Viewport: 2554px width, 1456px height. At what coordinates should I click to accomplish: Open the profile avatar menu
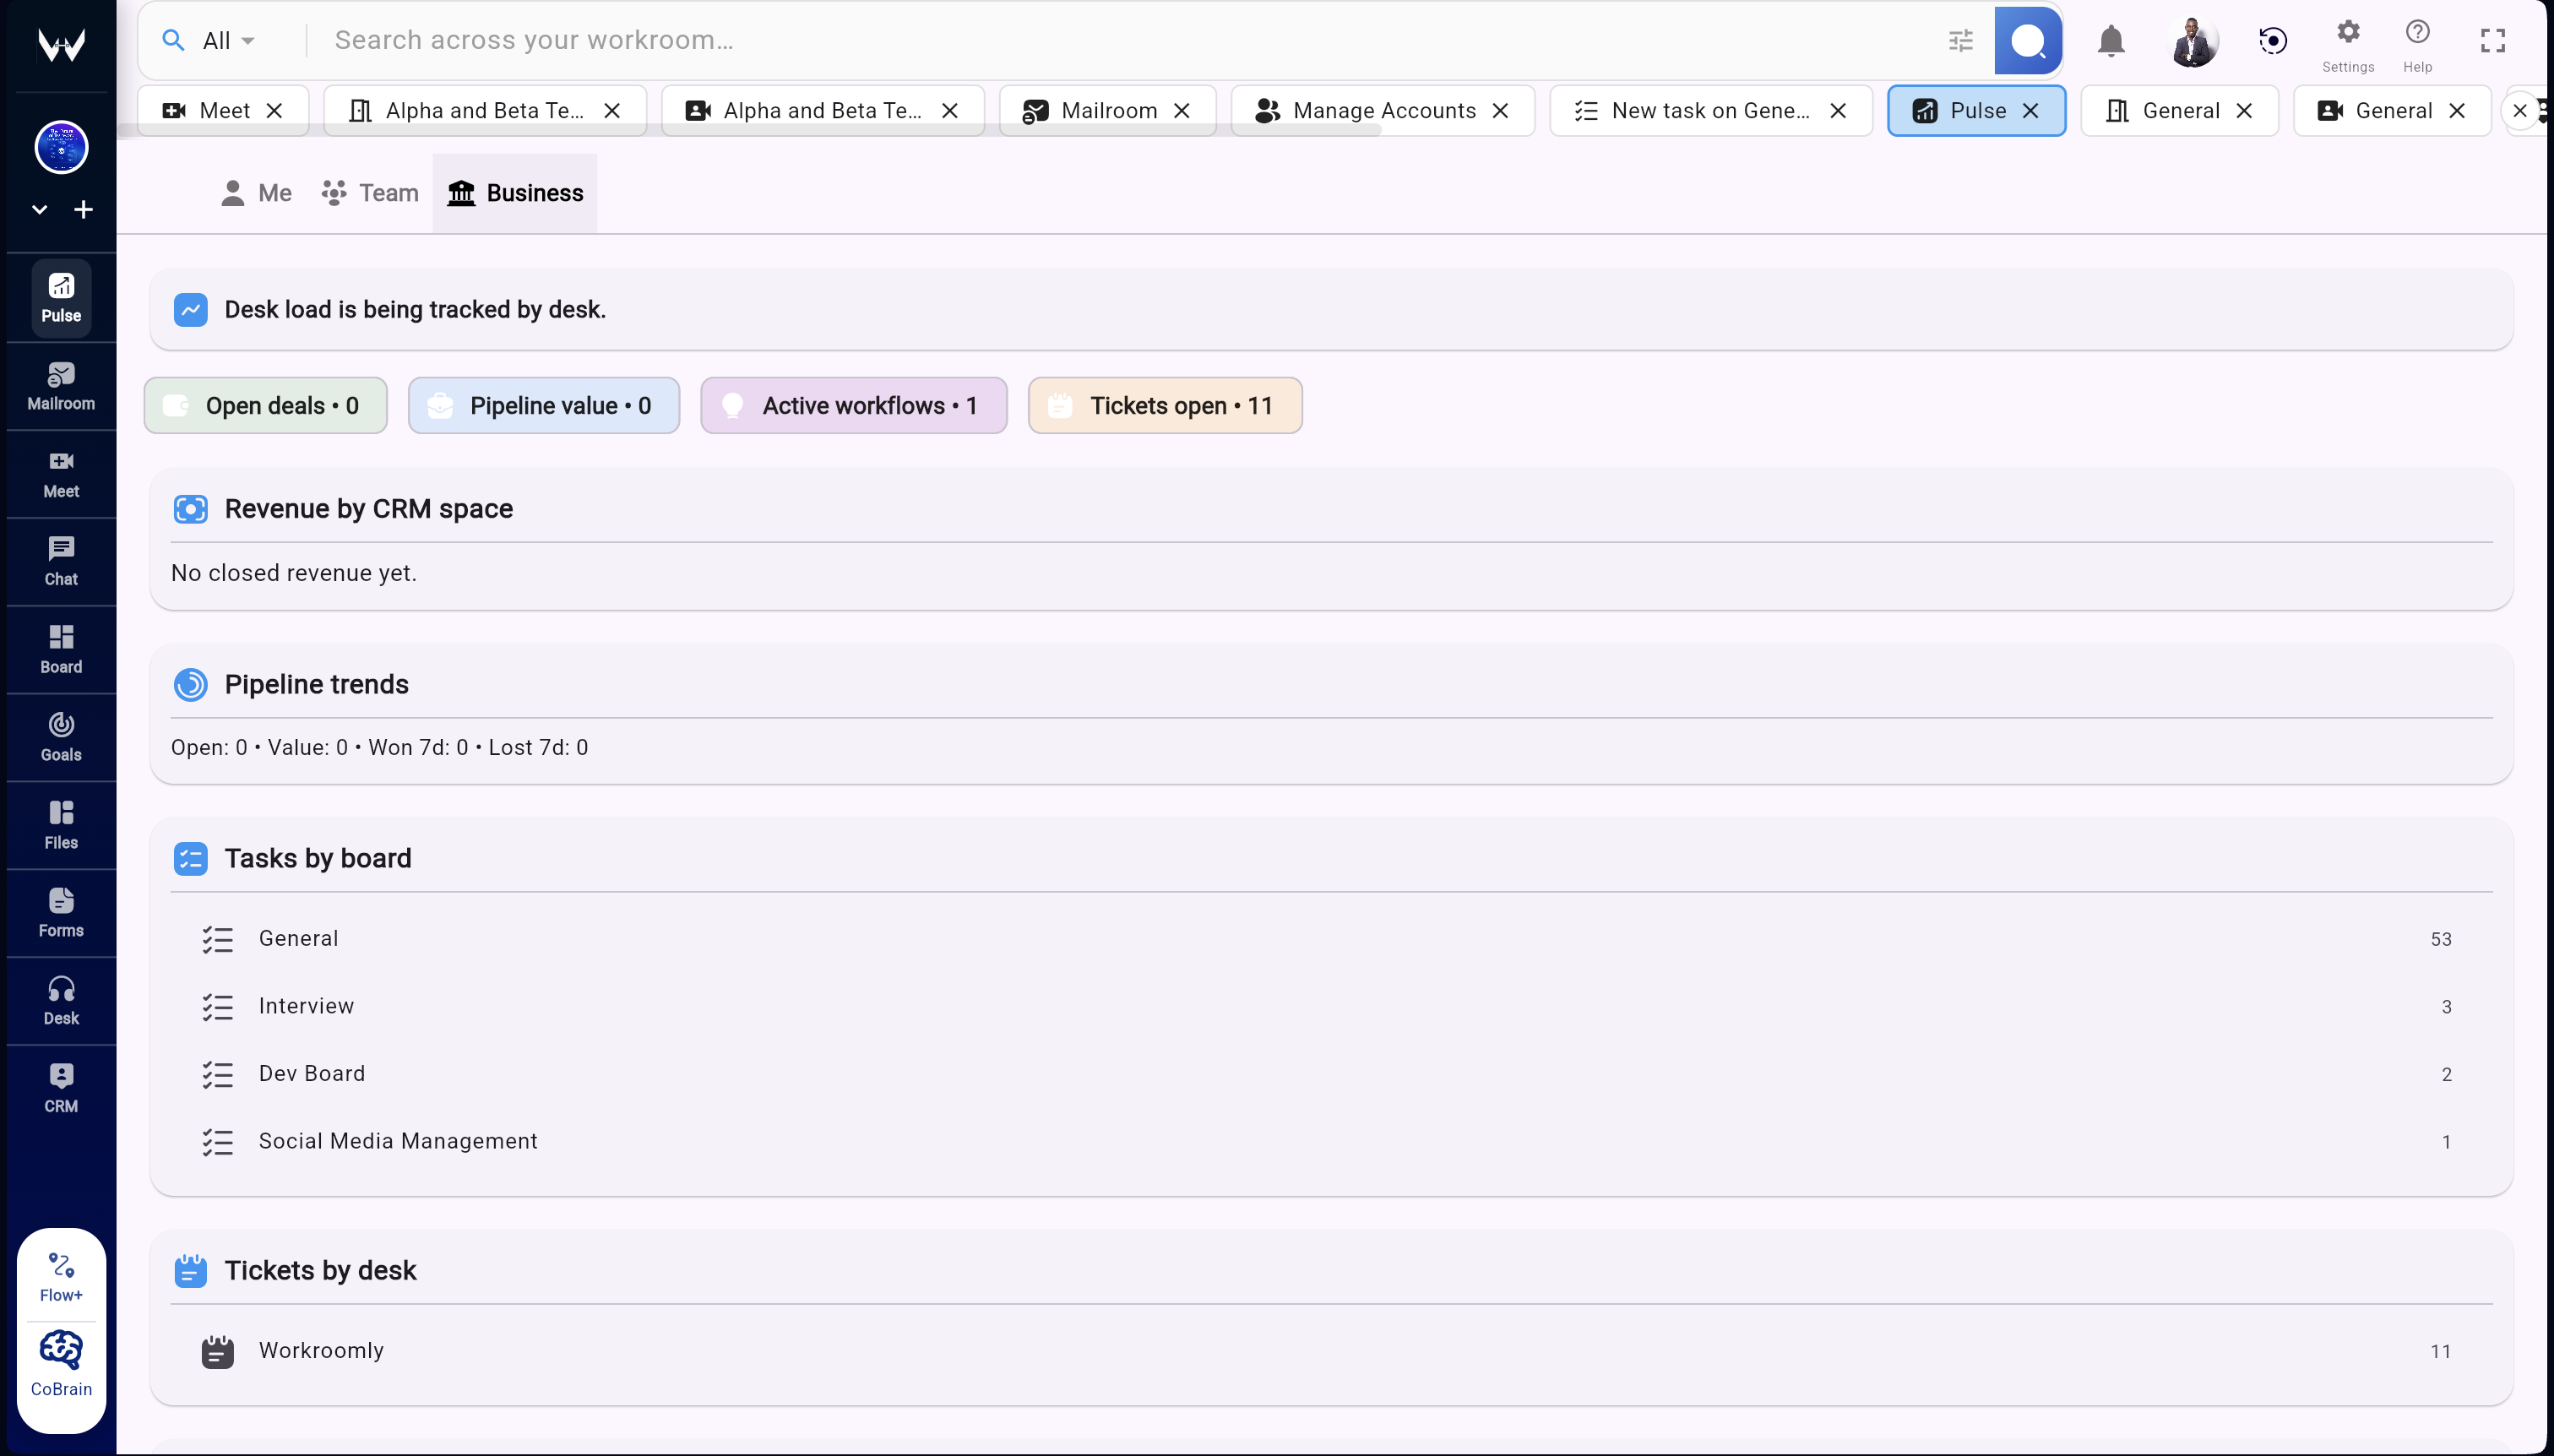[x=2193, y=40]
